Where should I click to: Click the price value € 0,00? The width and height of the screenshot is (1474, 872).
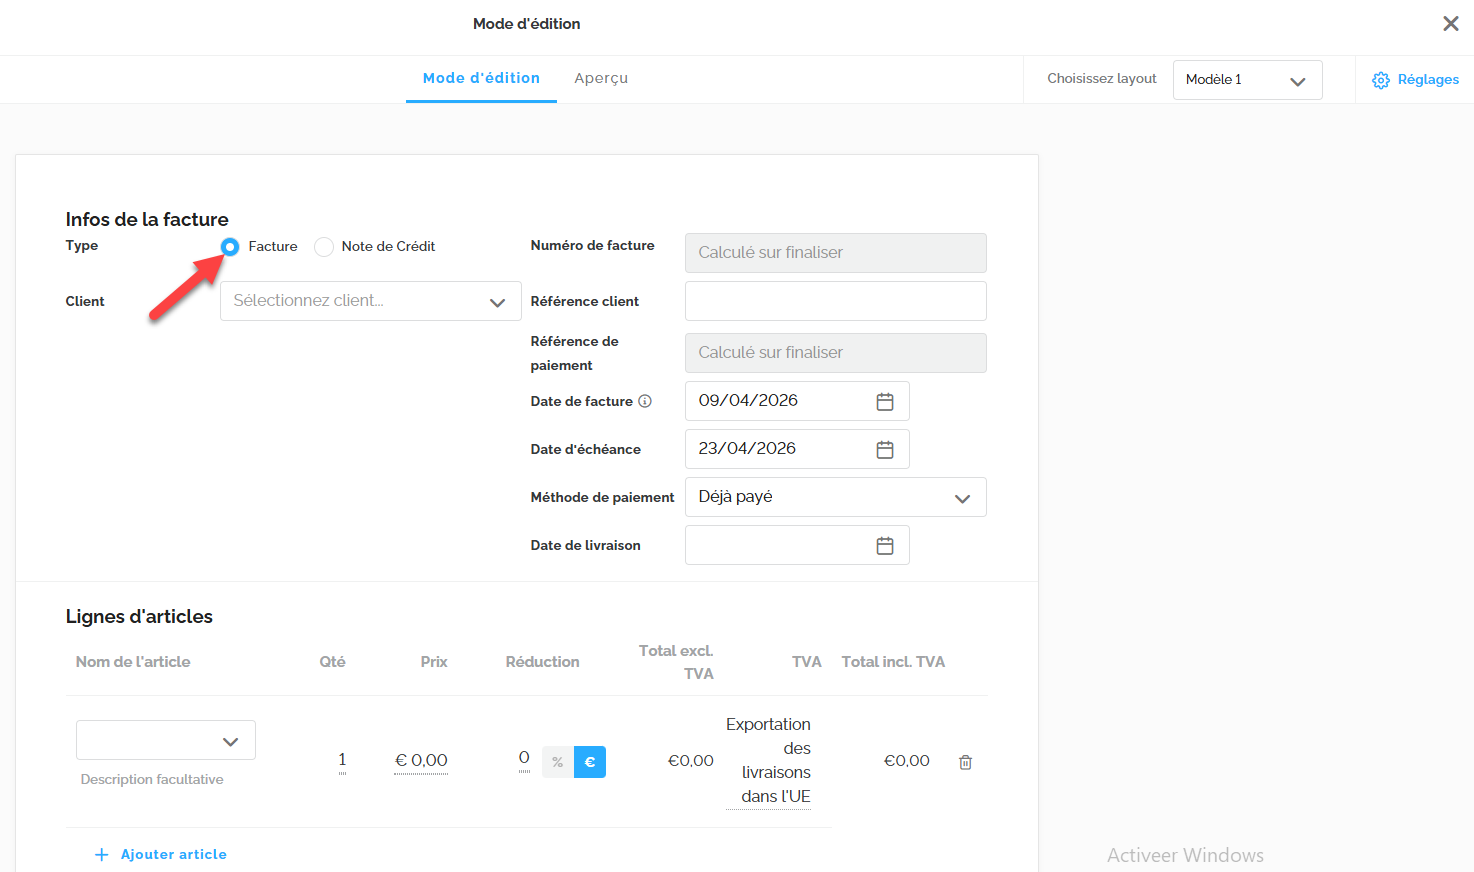coord(421,761)
